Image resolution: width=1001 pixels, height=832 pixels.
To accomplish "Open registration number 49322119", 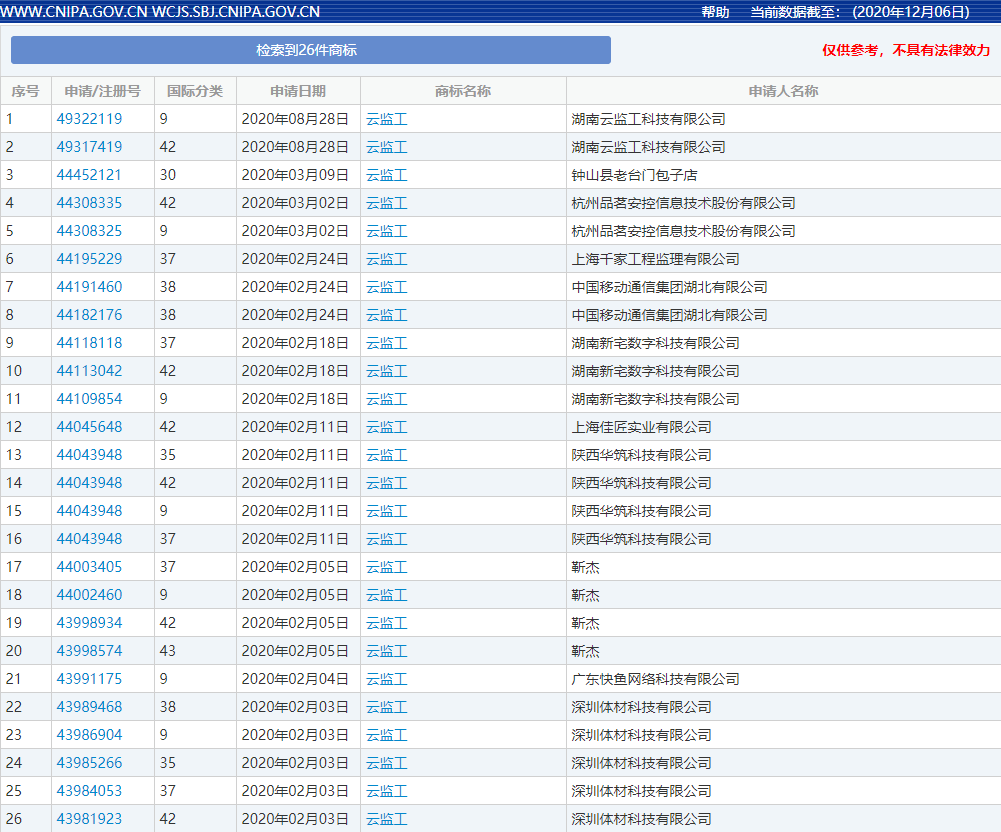I will (89, 119).
